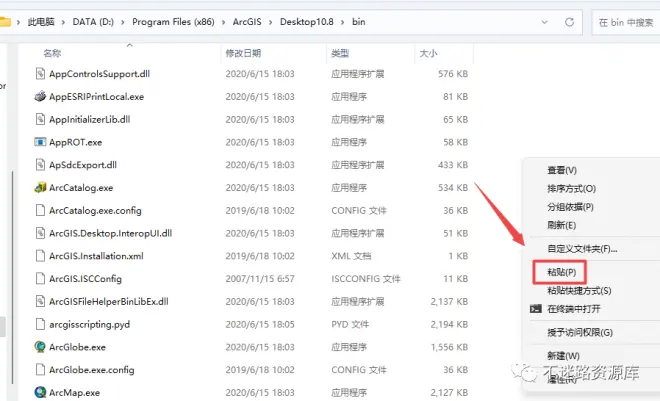Click the ArcGIS.ISCConfig file icon

pos(40,278)
